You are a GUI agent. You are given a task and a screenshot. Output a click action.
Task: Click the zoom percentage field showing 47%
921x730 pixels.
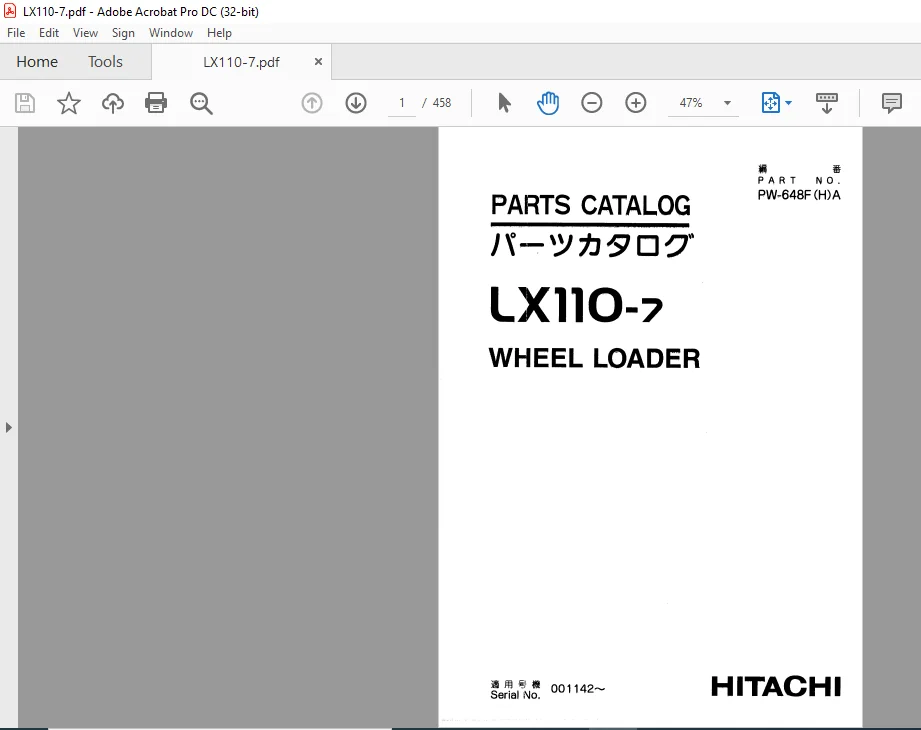[691, 103]
